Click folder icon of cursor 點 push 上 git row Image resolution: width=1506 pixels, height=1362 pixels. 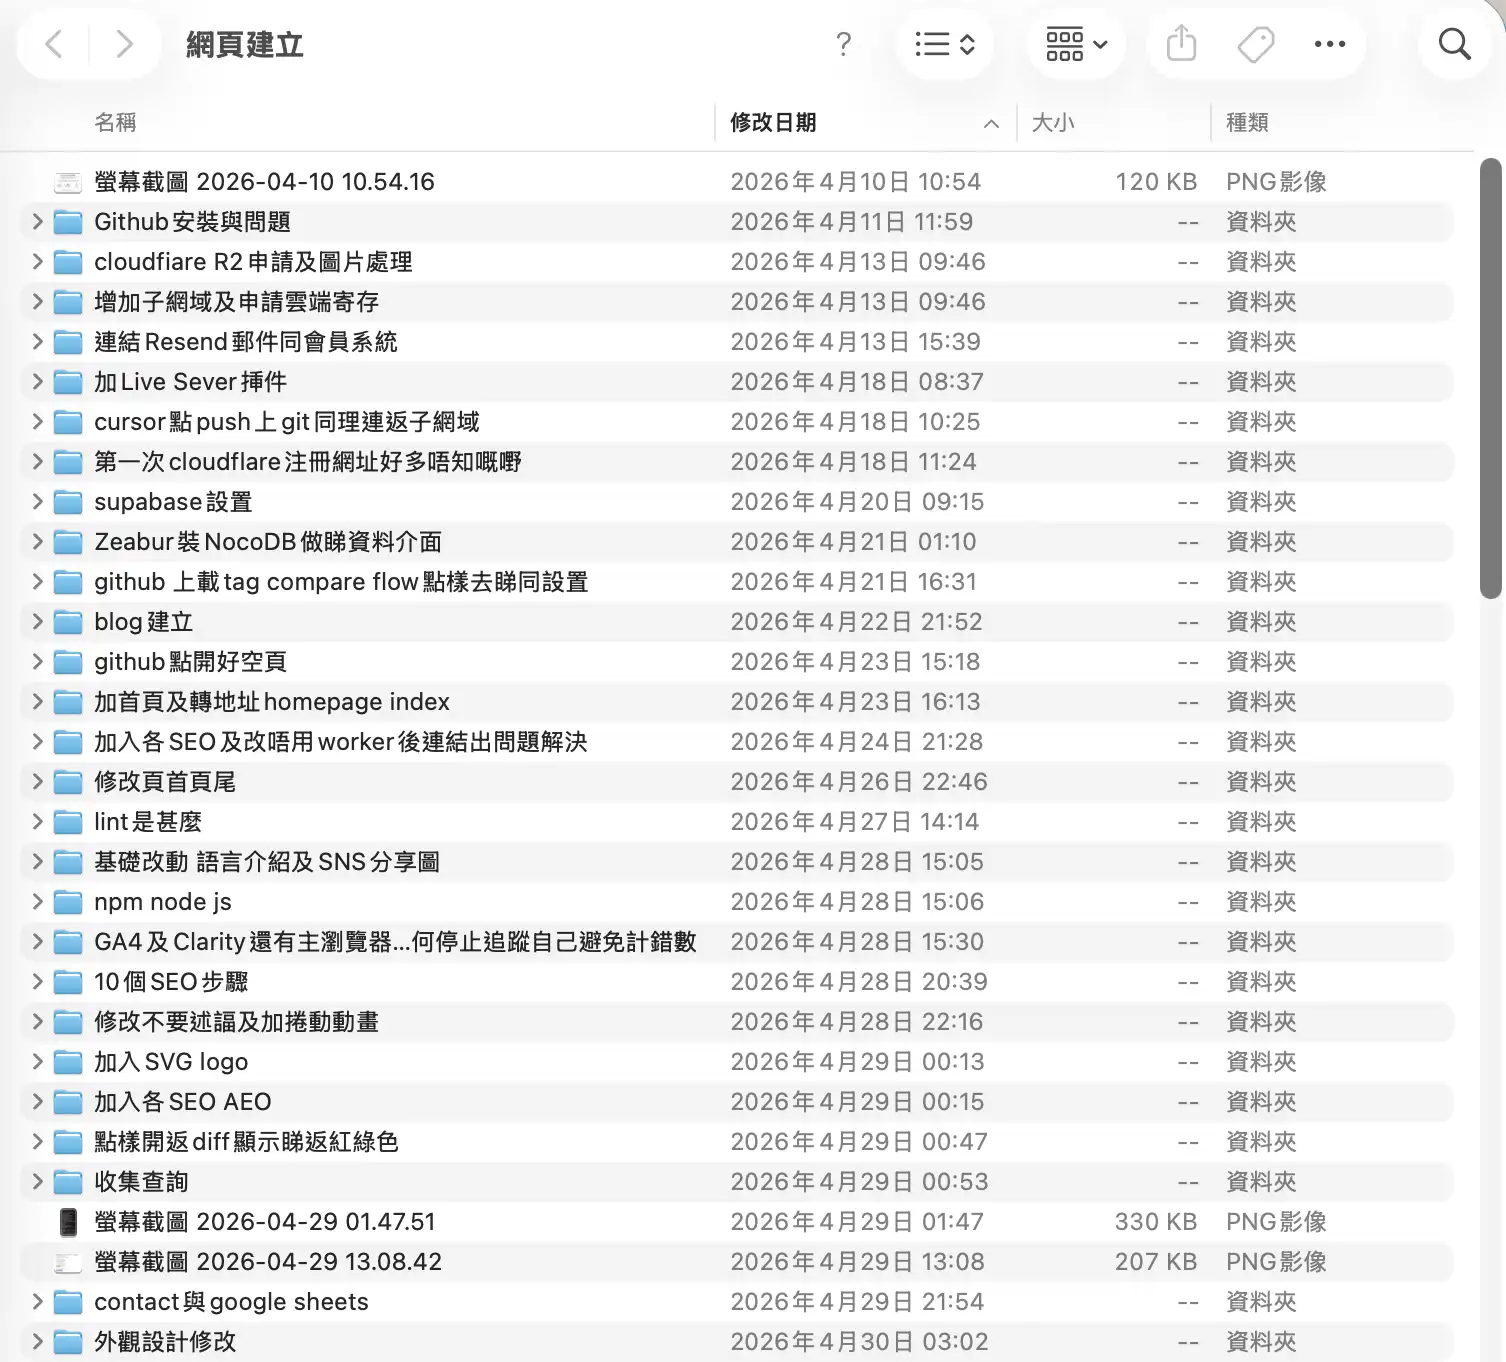click(68, 422)
